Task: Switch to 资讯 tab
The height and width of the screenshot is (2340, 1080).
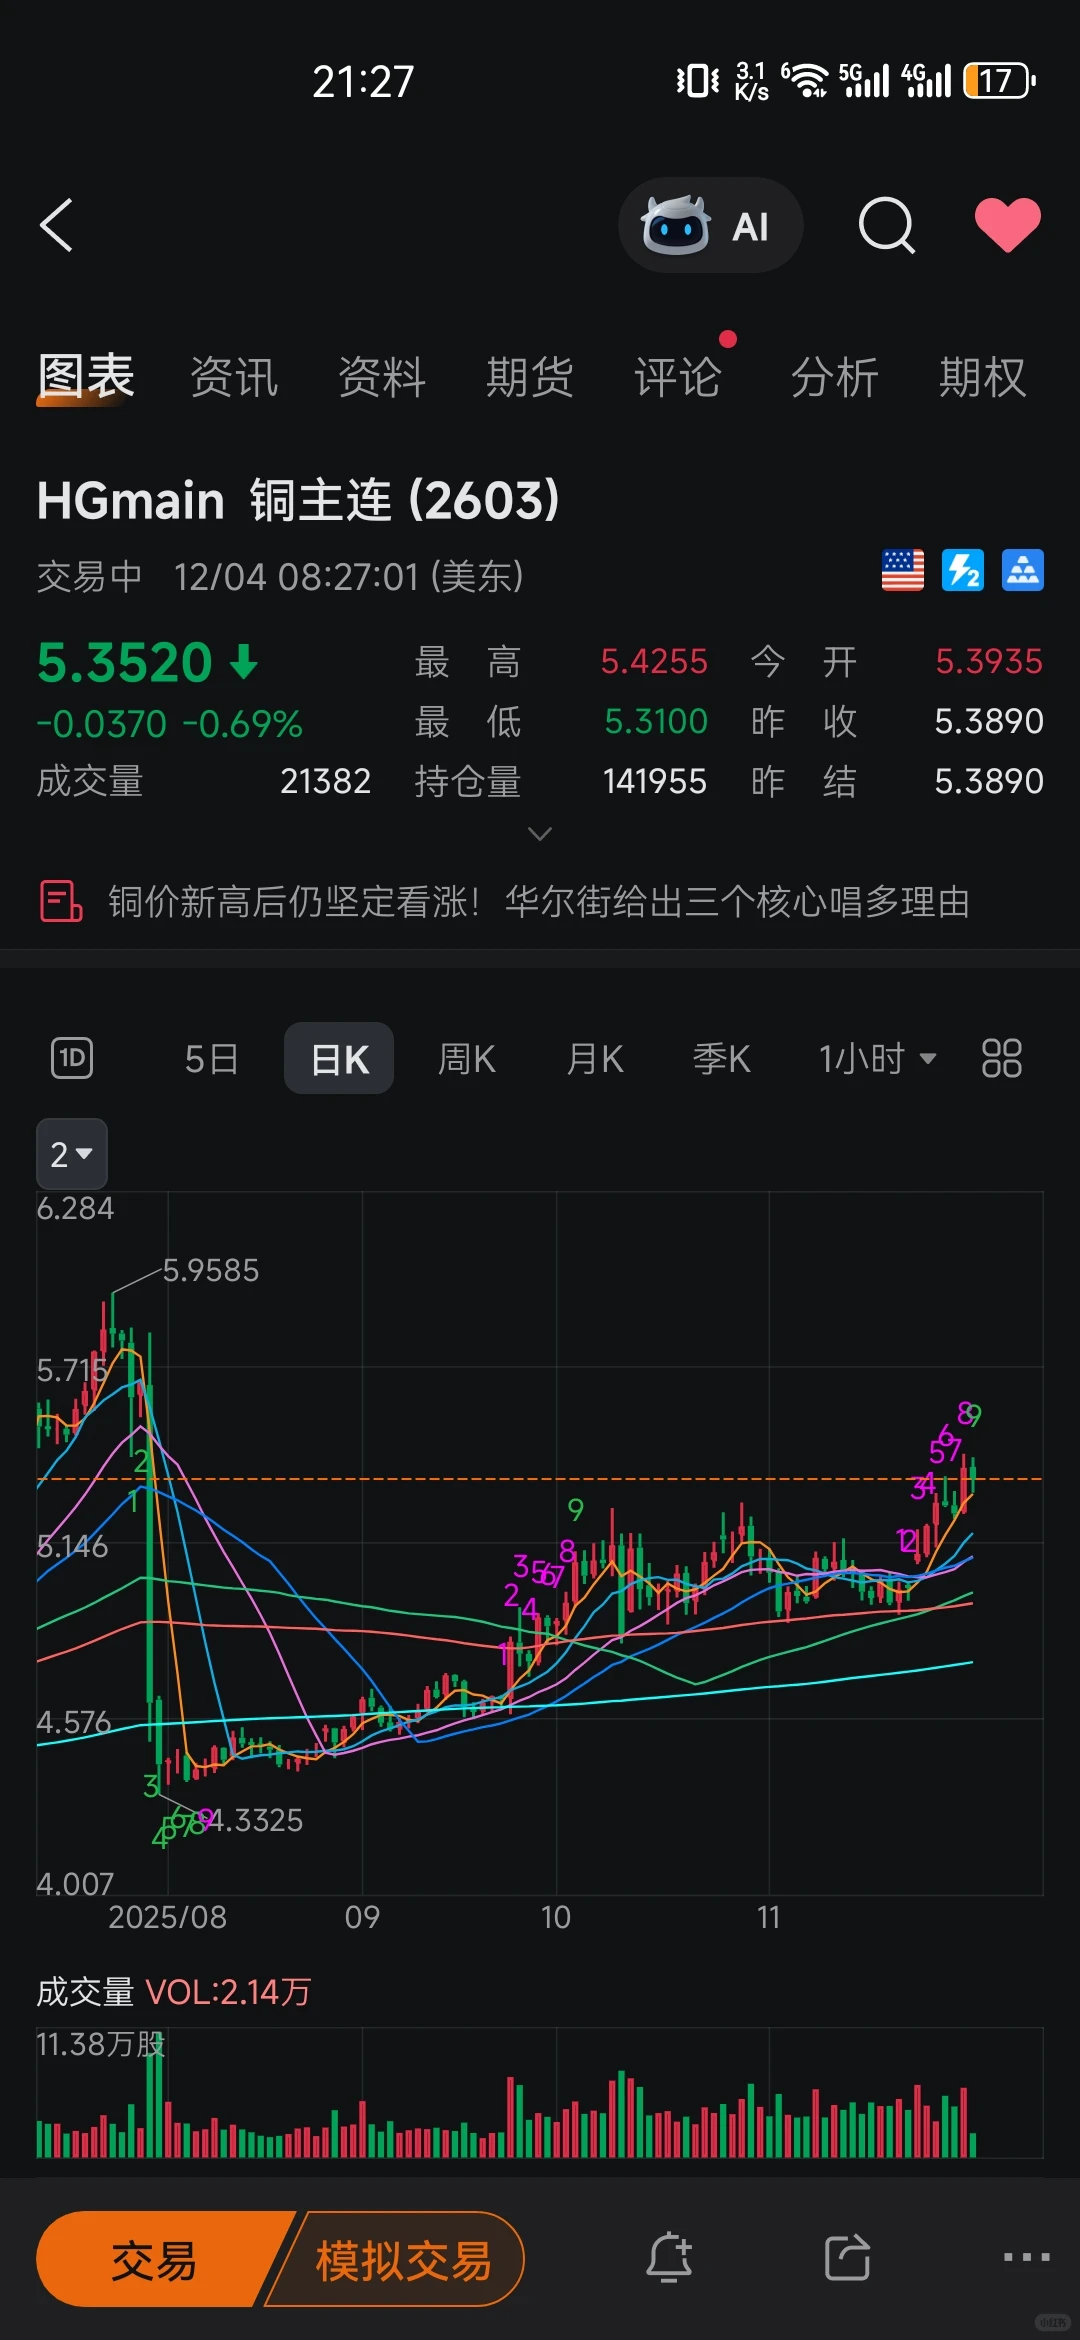Action: pos(234,378)
